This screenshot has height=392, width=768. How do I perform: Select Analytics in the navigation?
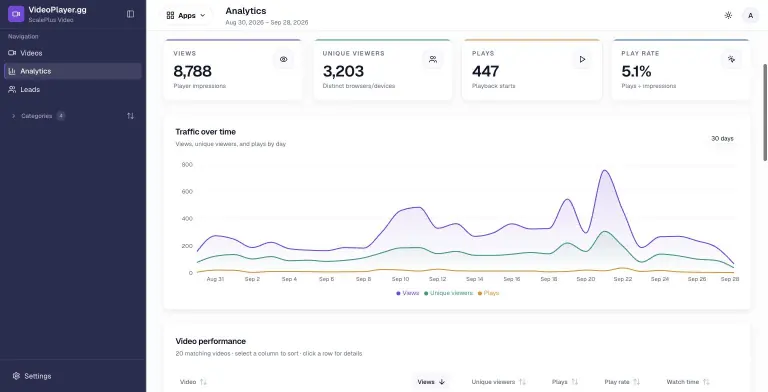click(x=72, y=71)
